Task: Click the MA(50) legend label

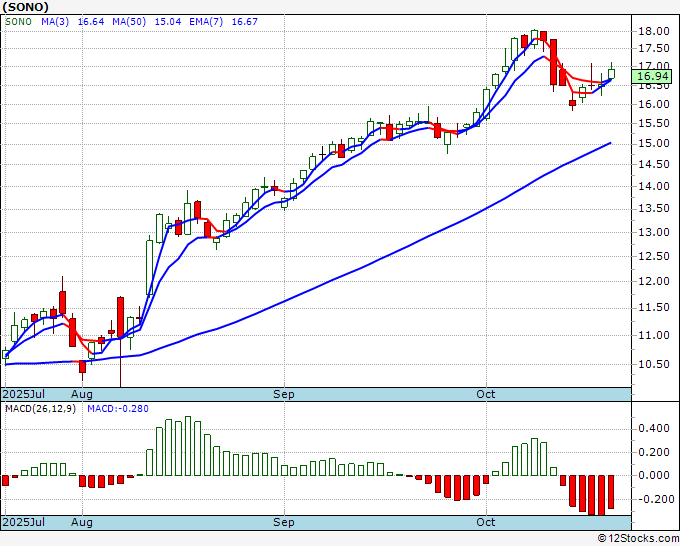Action: pos(129,22)
